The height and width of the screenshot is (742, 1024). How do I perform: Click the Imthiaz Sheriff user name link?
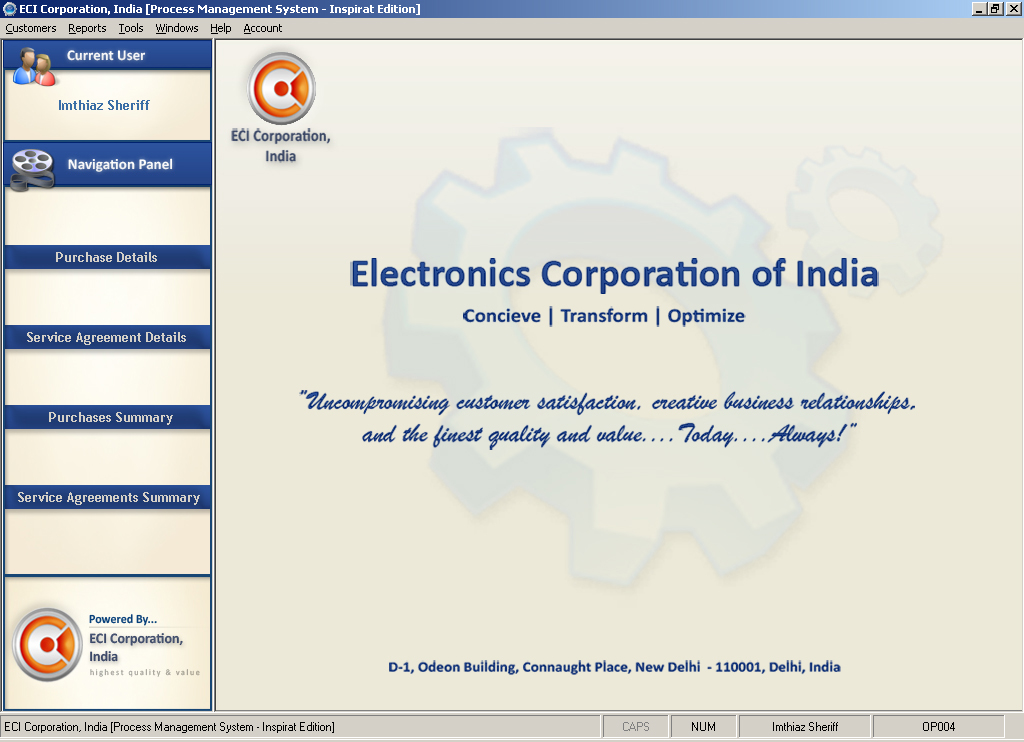click(104, 105)
